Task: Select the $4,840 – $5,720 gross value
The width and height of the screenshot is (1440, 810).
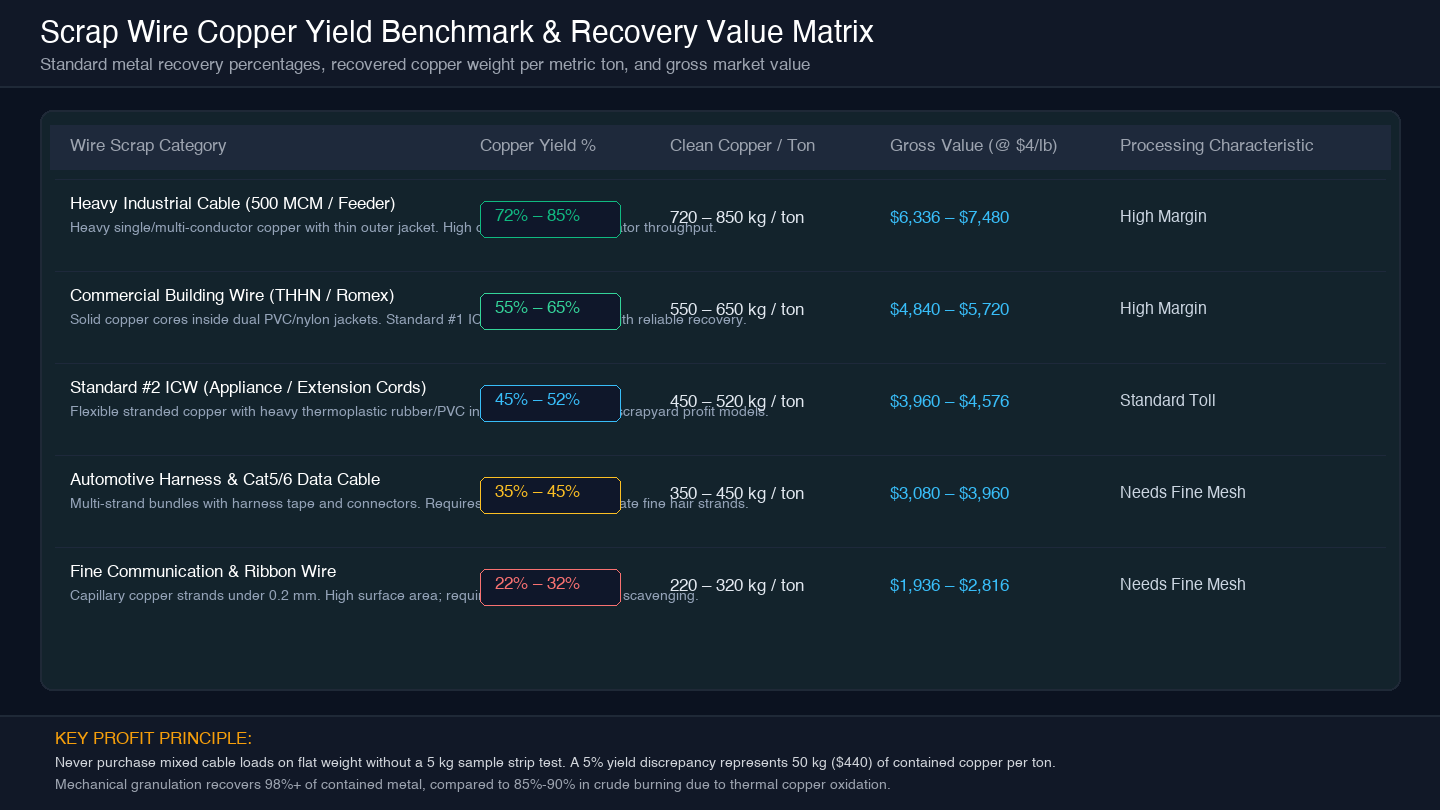Action: tap(950, 310)
